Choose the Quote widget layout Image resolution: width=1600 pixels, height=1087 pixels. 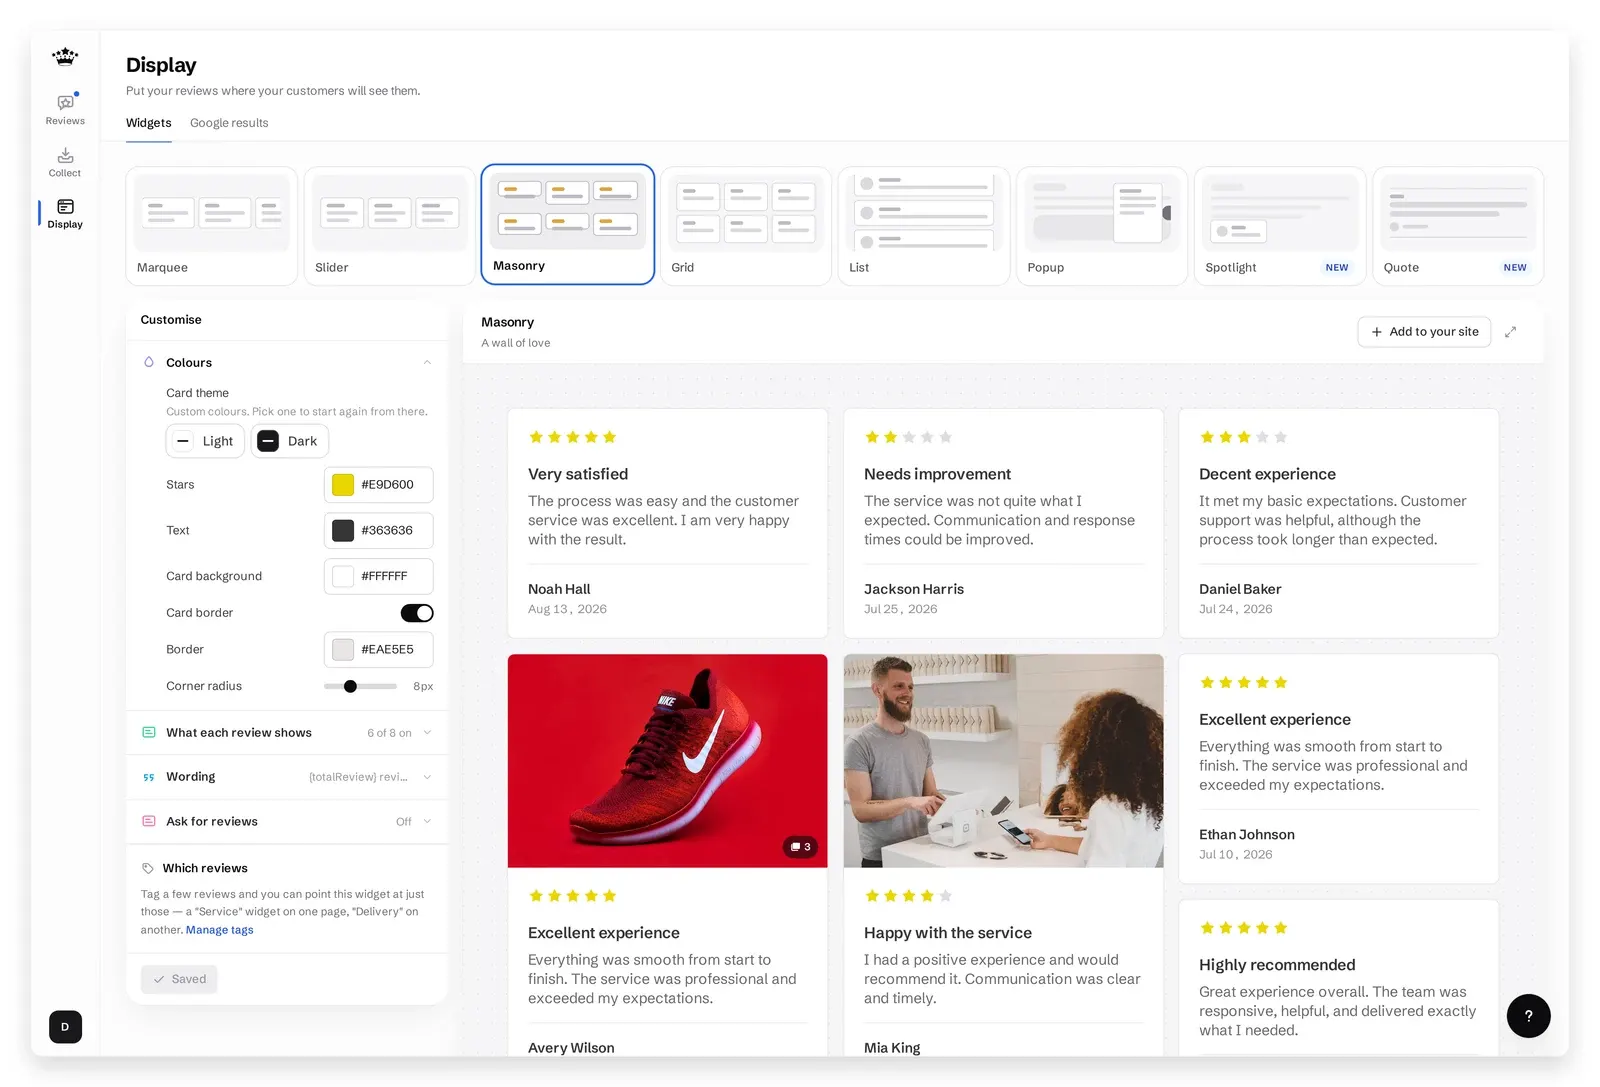click(1458, 226)
